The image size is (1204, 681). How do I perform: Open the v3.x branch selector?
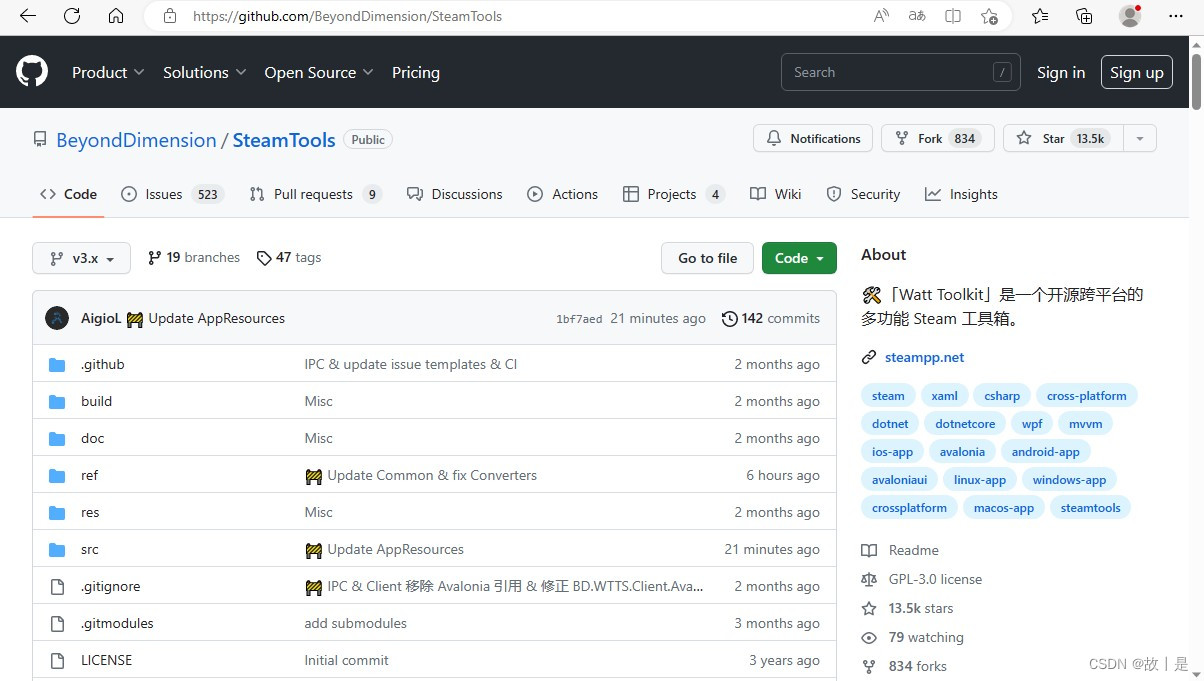tap(81, 258)
